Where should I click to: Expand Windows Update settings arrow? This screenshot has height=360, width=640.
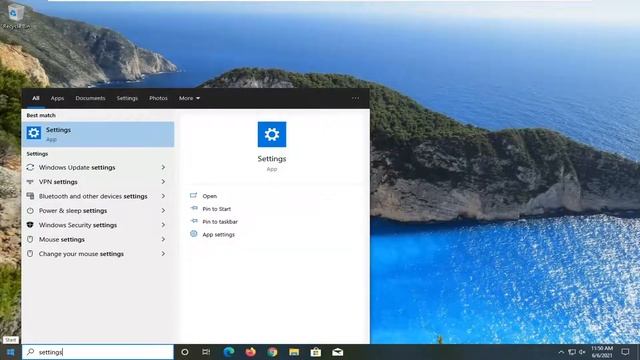tap(163, 167)
